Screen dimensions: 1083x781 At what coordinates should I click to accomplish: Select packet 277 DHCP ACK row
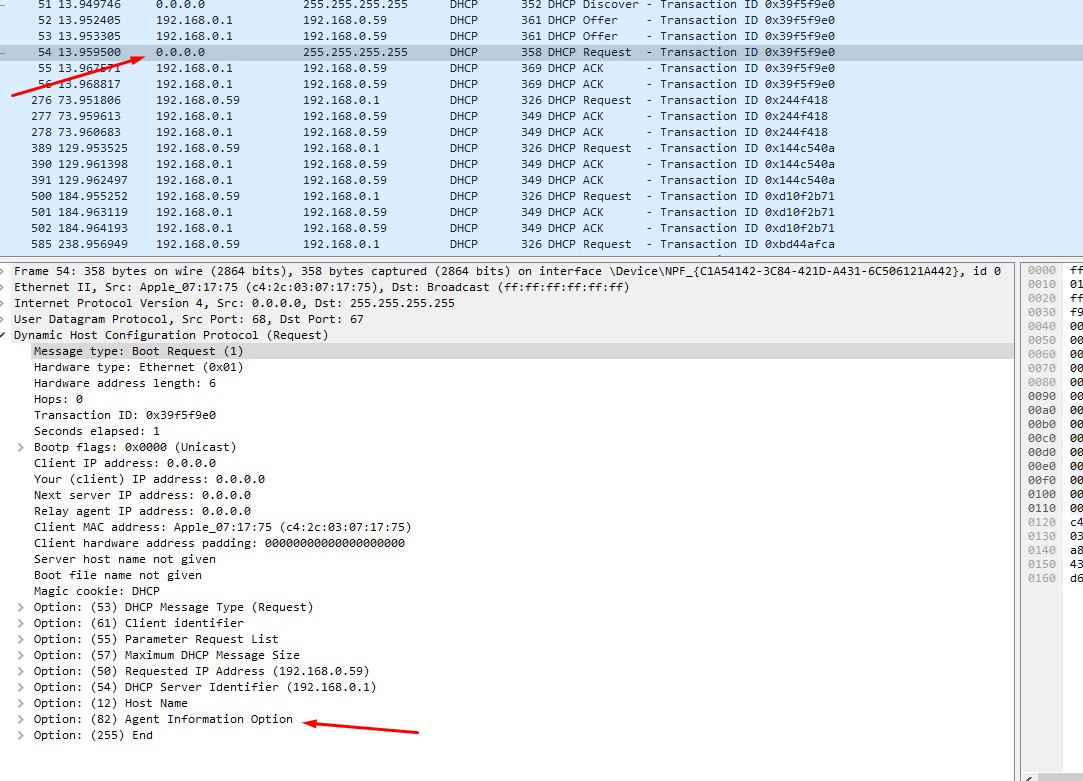tap(542, 116)
